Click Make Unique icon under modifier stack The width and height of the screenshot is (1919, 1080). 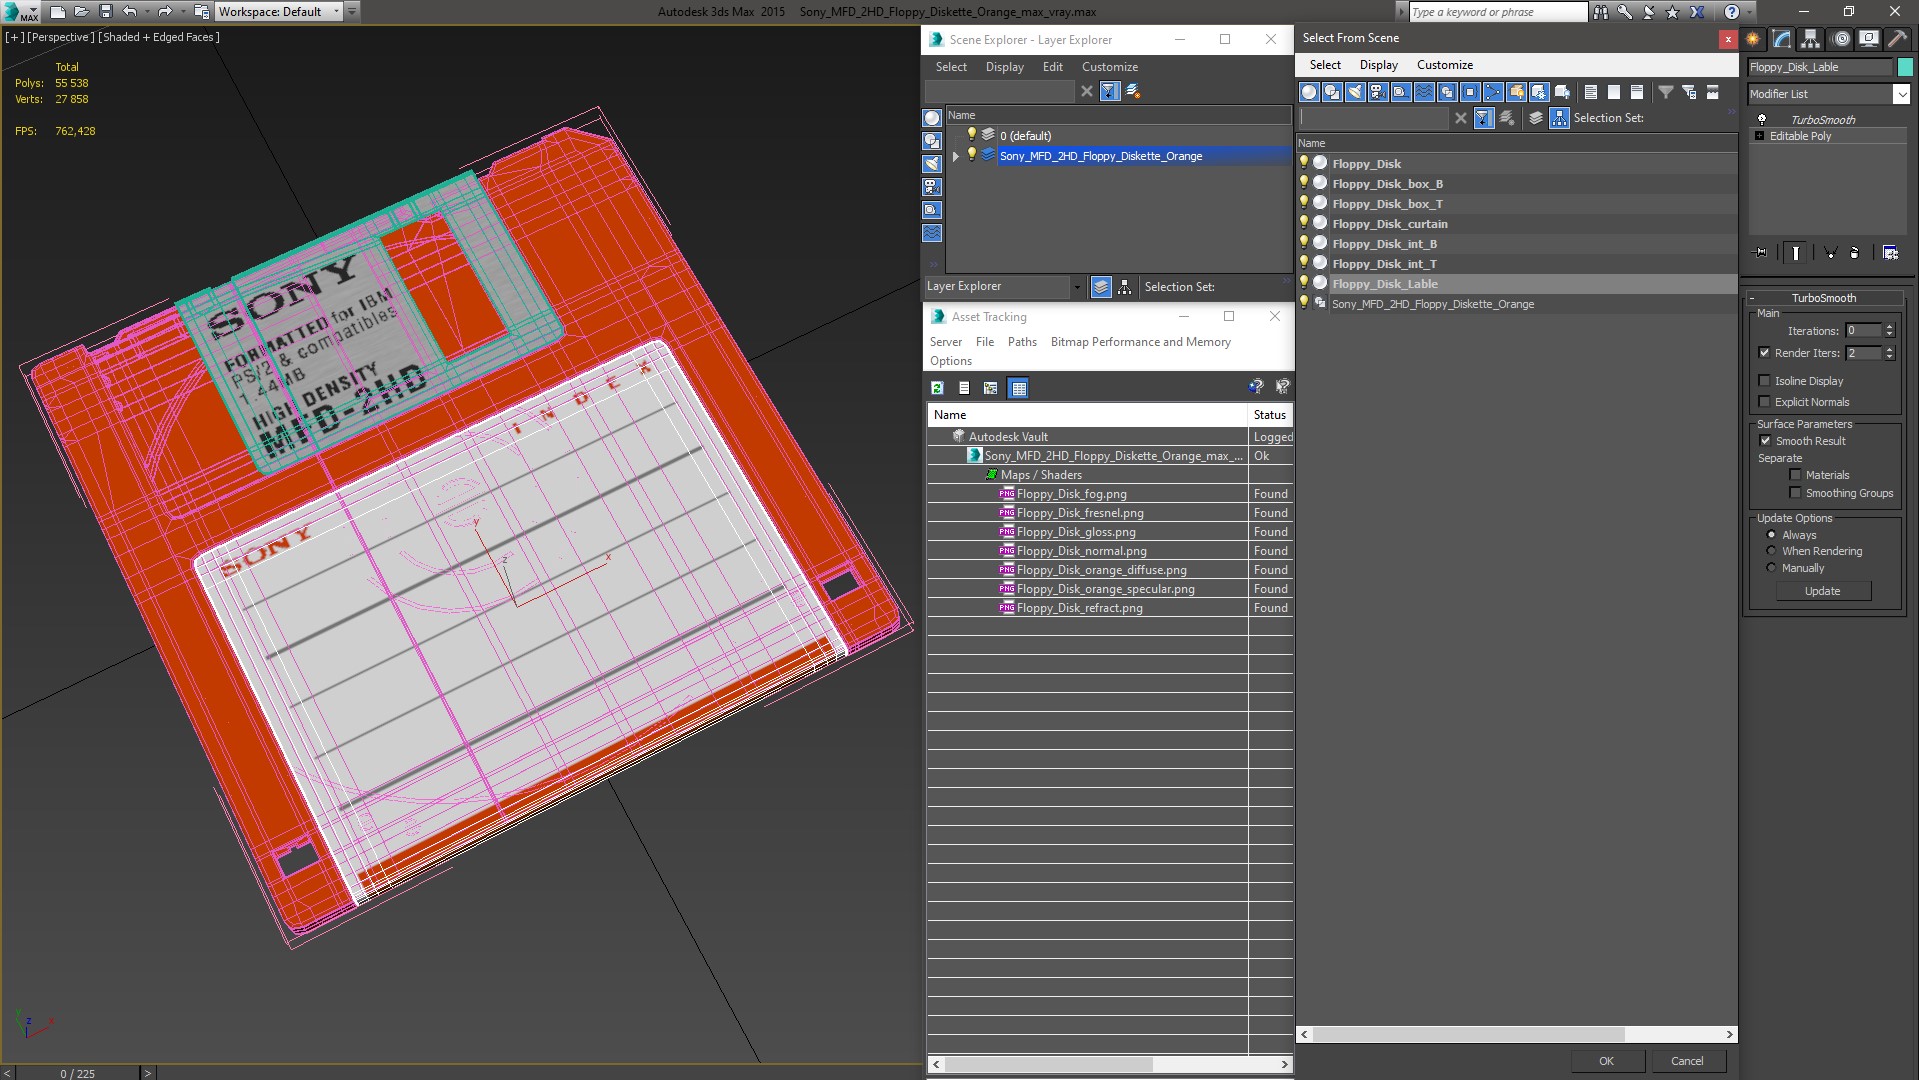click(x=1831, y=253)
